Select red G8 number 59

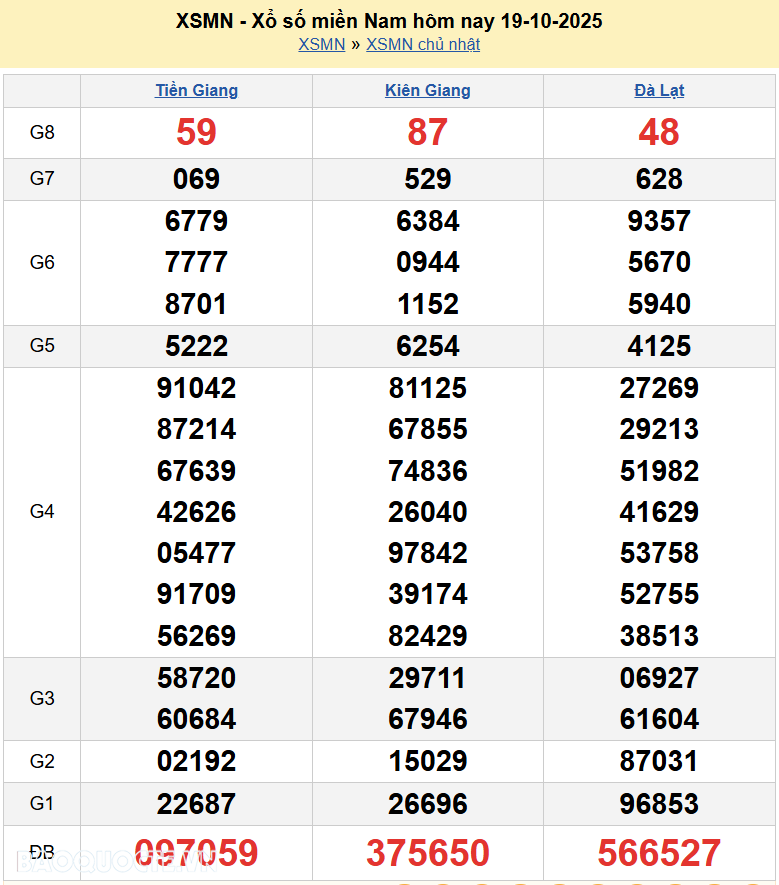197,132
